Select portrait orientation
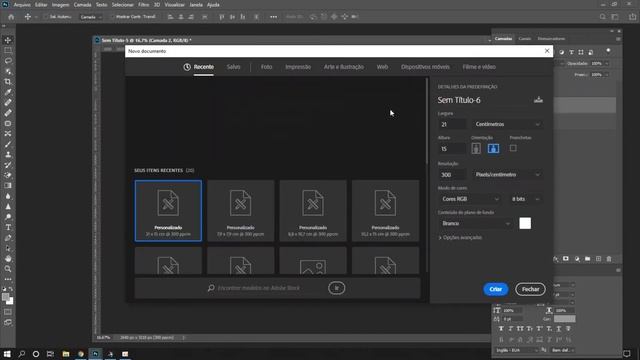 (476, 149)
